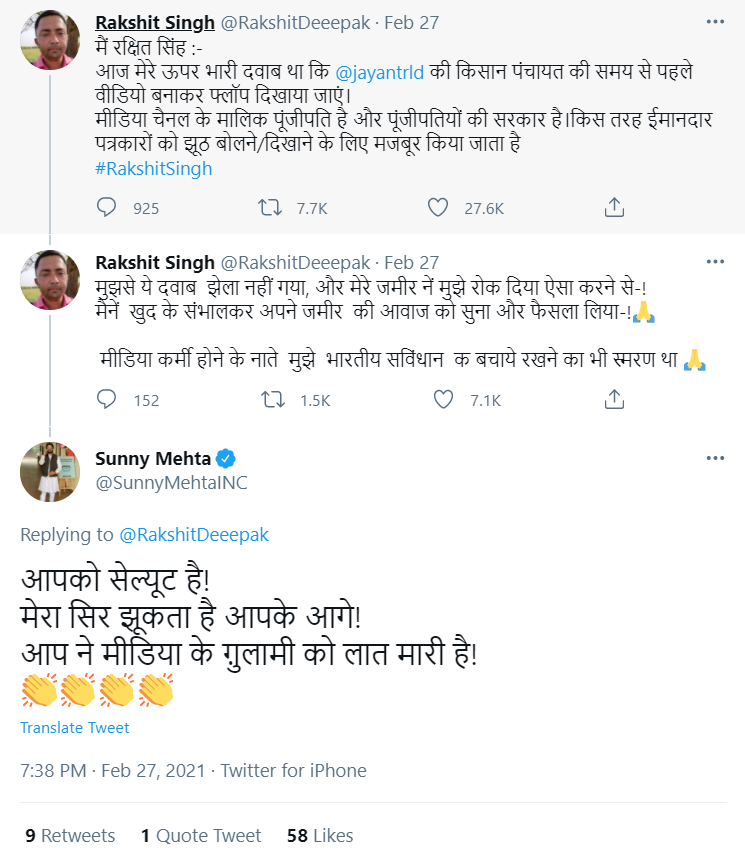745x859 pixels.
Task: Like the tweet with 7.1K likes
Action: click(x=445, y=400)
